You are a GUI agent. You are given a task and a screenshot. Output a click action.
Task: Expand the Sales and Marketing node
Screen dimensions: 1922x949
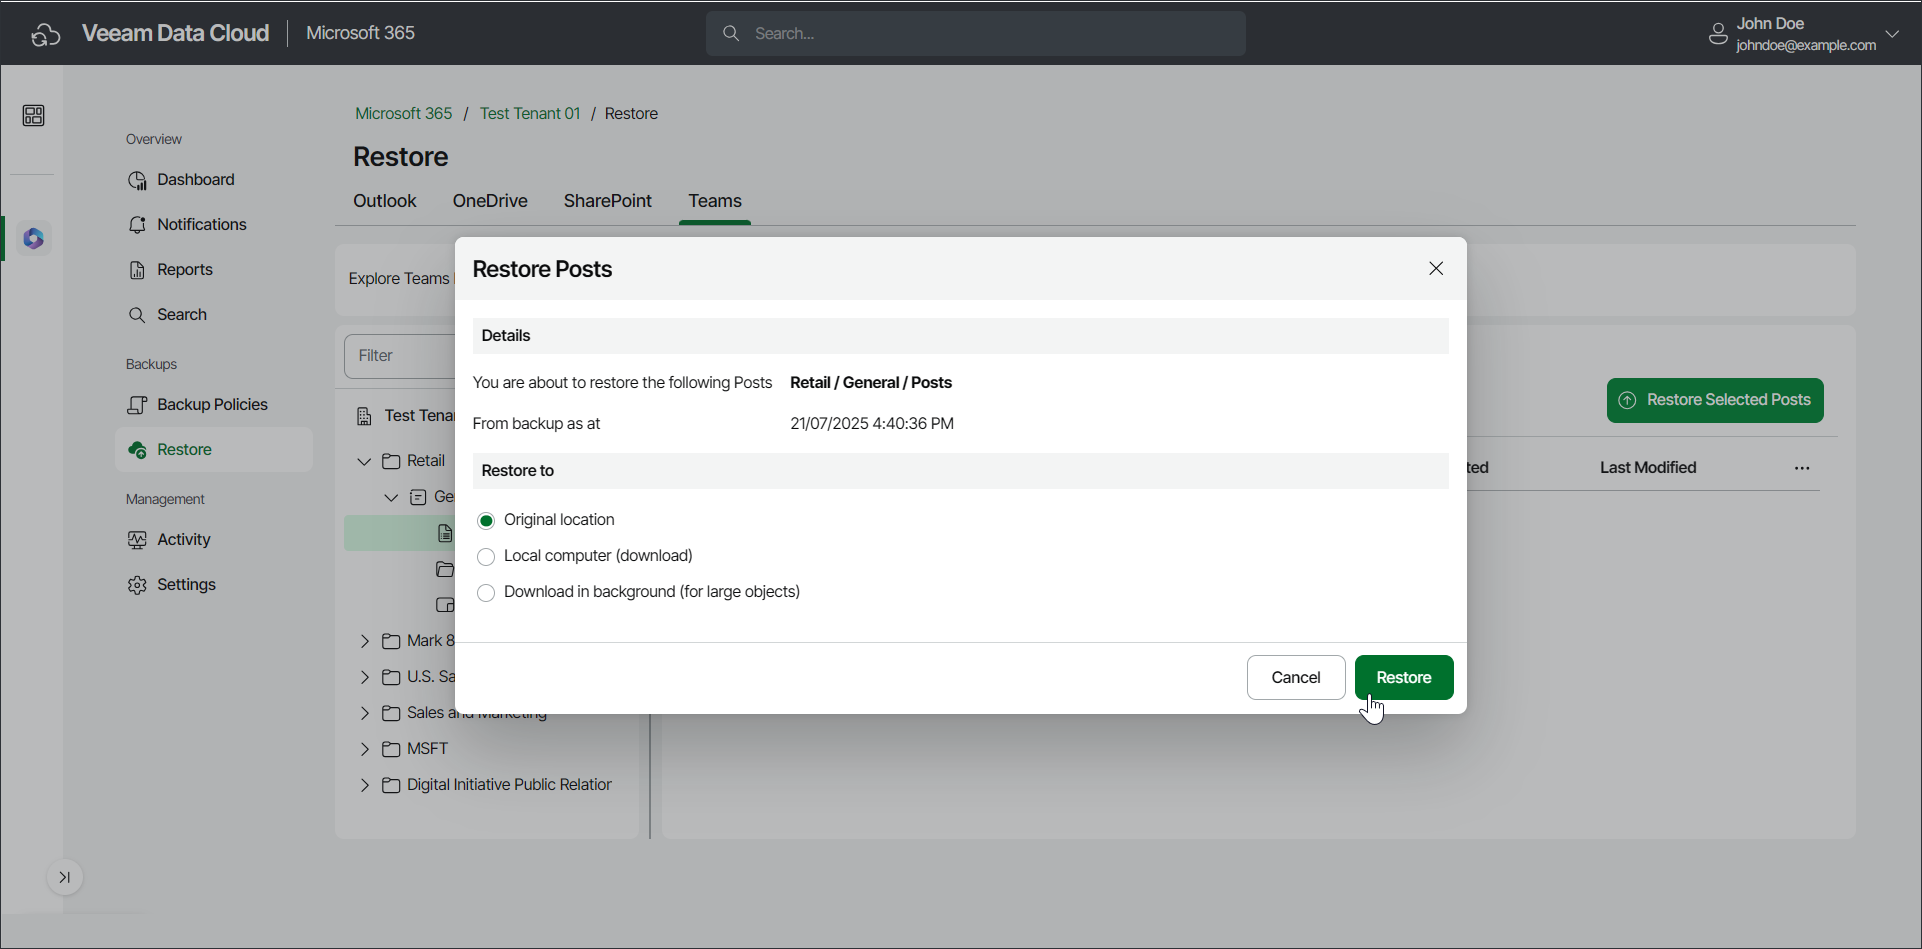(x=364, y=713)
